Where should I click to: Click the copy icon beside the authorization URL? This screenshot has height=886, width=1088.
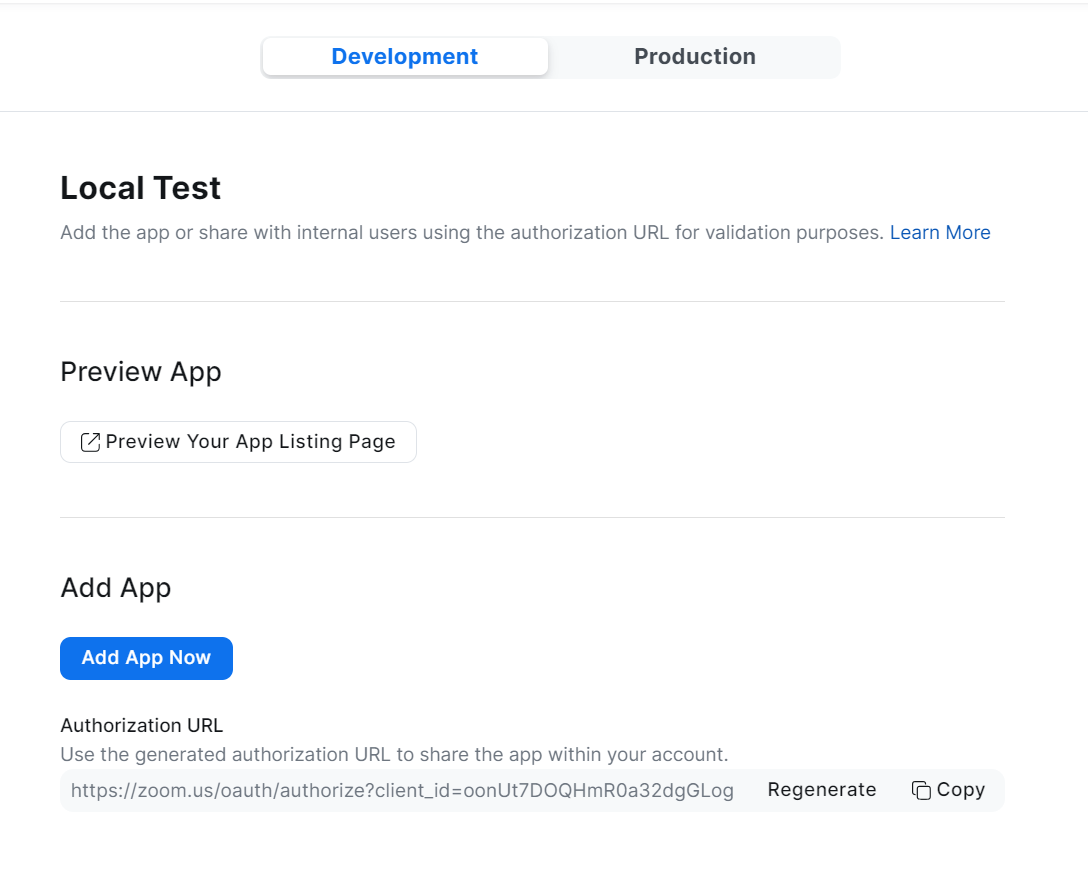pos(921,790)
